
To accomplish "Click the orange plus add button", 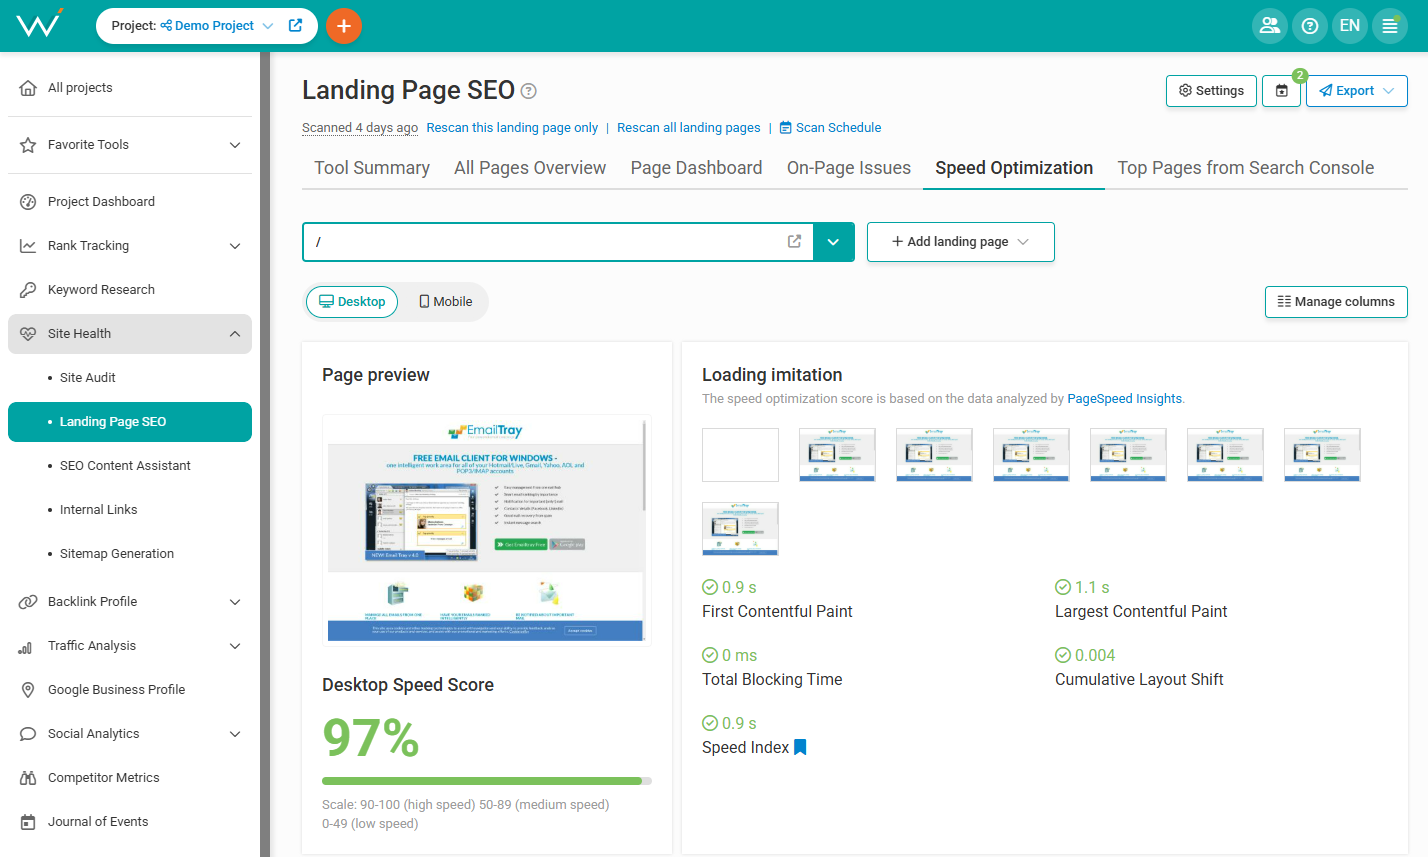I will pyautogui.click(x=344, y=26).
